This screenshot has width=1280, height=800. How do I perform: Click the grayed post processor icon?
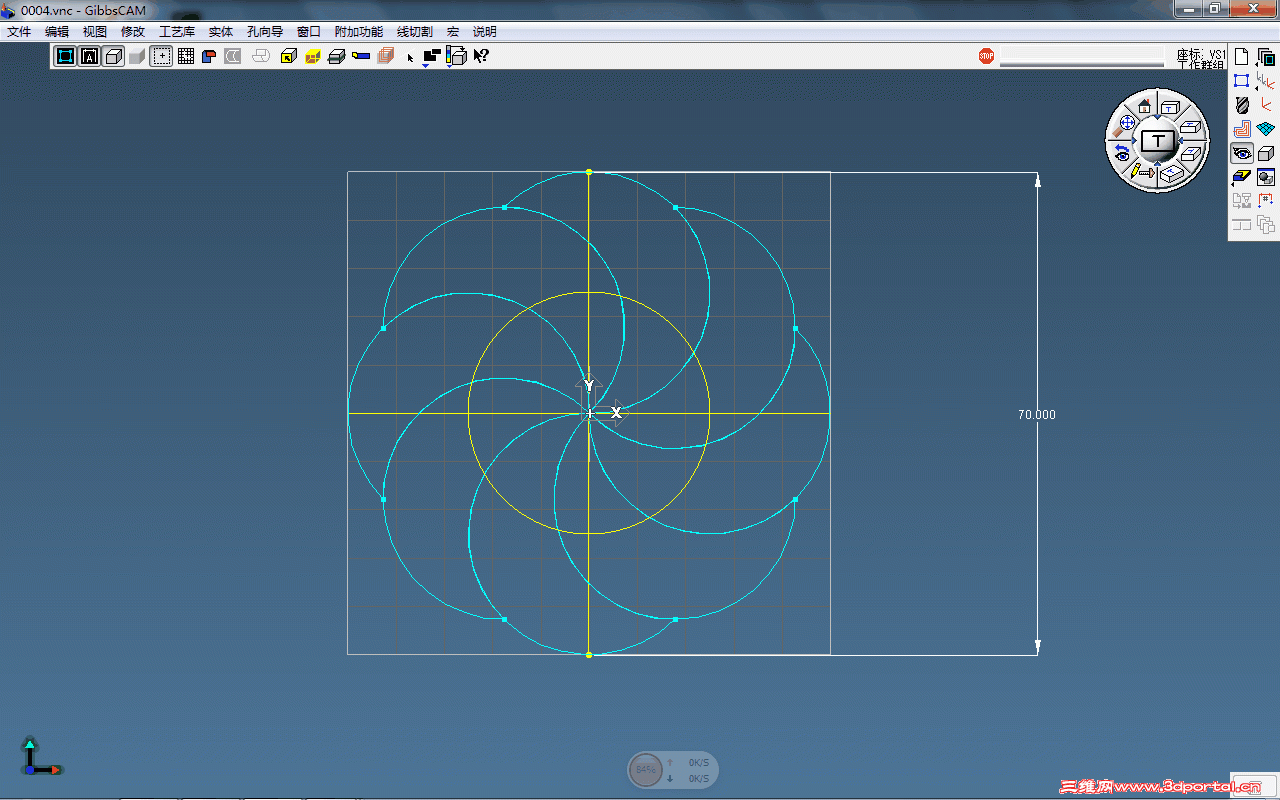pyautogui.click(x=1242, y=201)
